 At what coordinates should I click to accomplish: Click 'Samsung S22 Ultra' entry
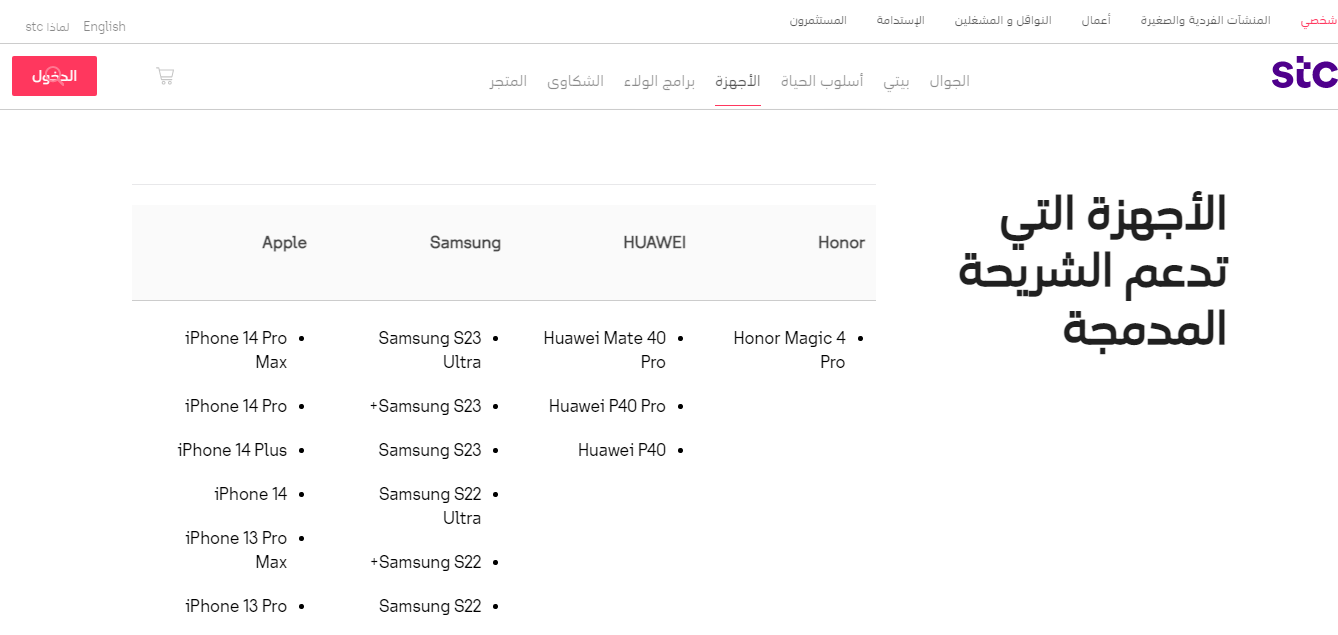pos(430,506)
